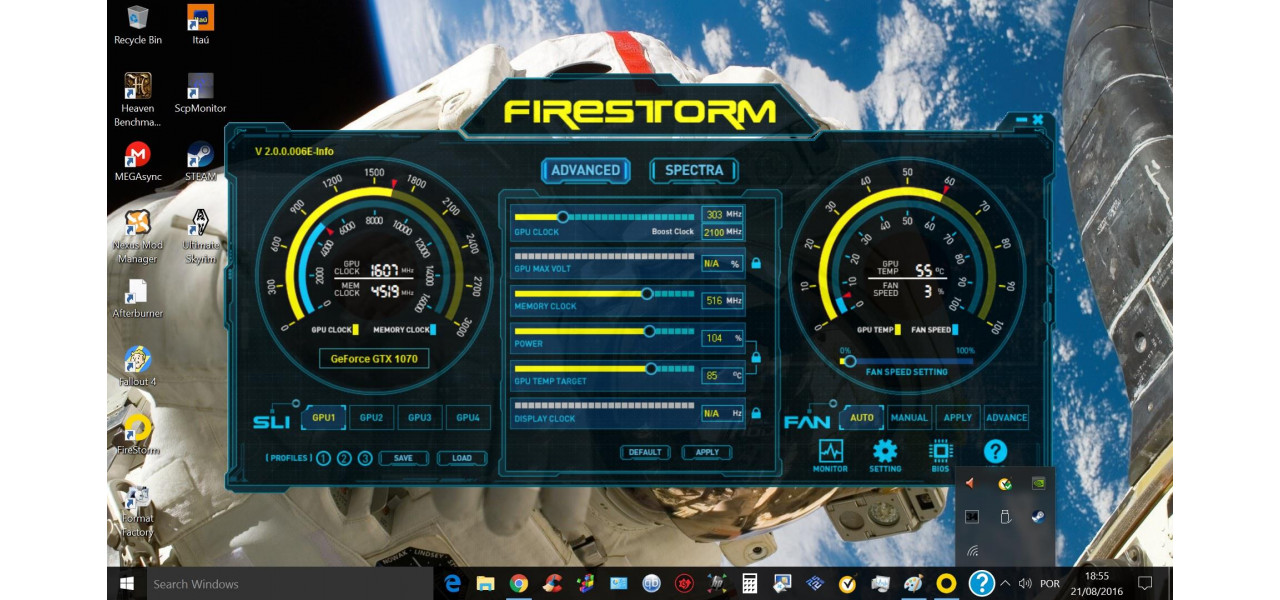Set fan mode to AUTO
This screenshot has width=1280, height=600.
pyautogui.click(x=862, y=418)
